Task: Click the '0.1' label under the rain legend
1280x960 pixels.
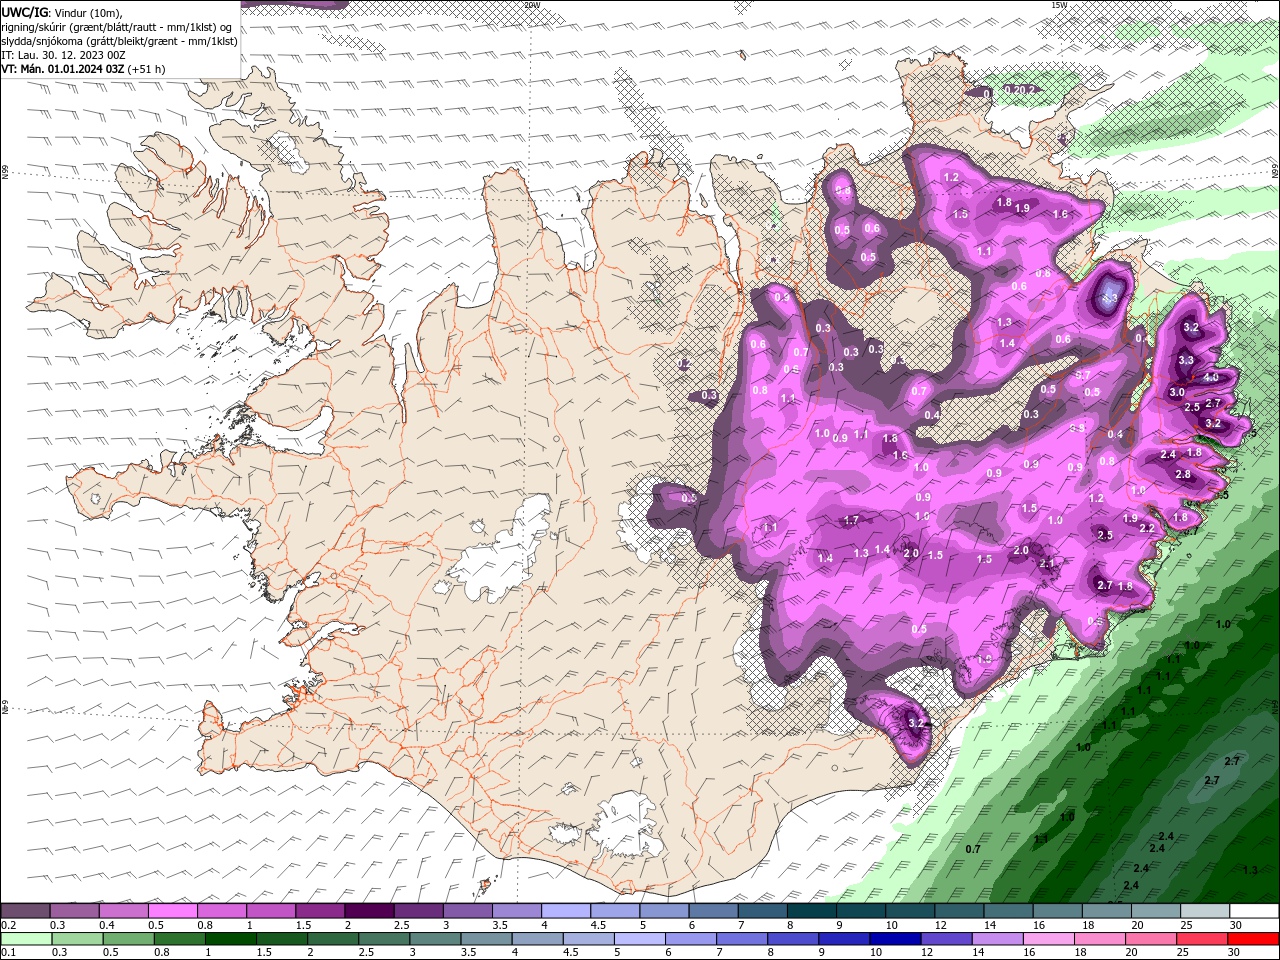Action: point(8,953)
